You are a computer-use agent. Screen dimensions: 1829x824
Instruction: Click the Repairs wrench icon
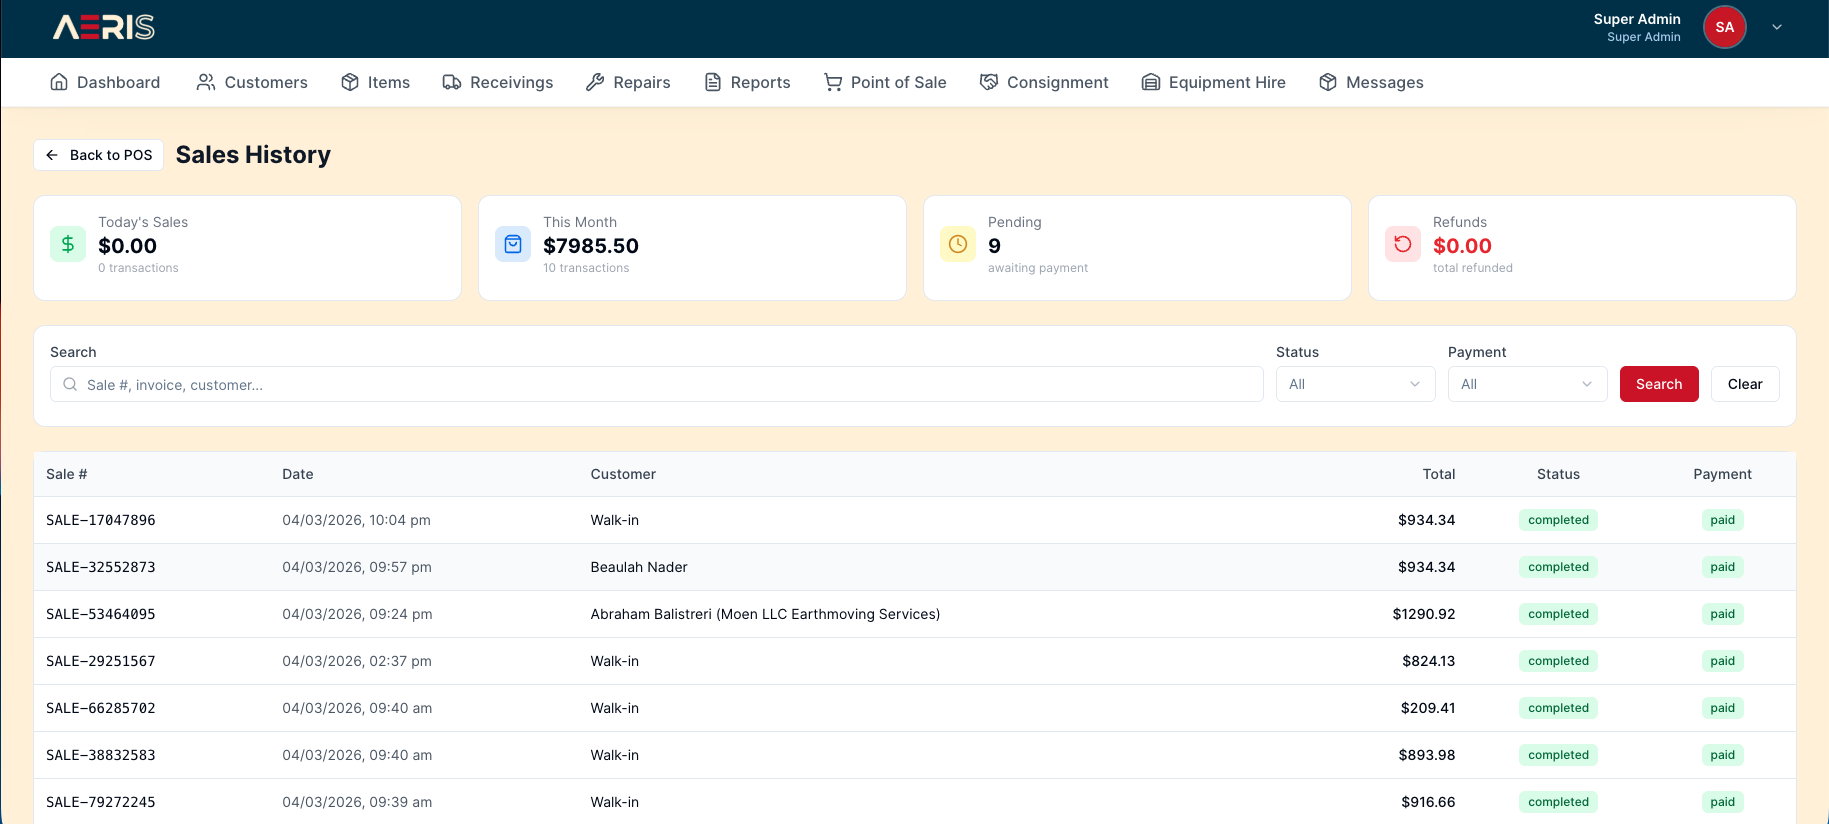[595, 82]
